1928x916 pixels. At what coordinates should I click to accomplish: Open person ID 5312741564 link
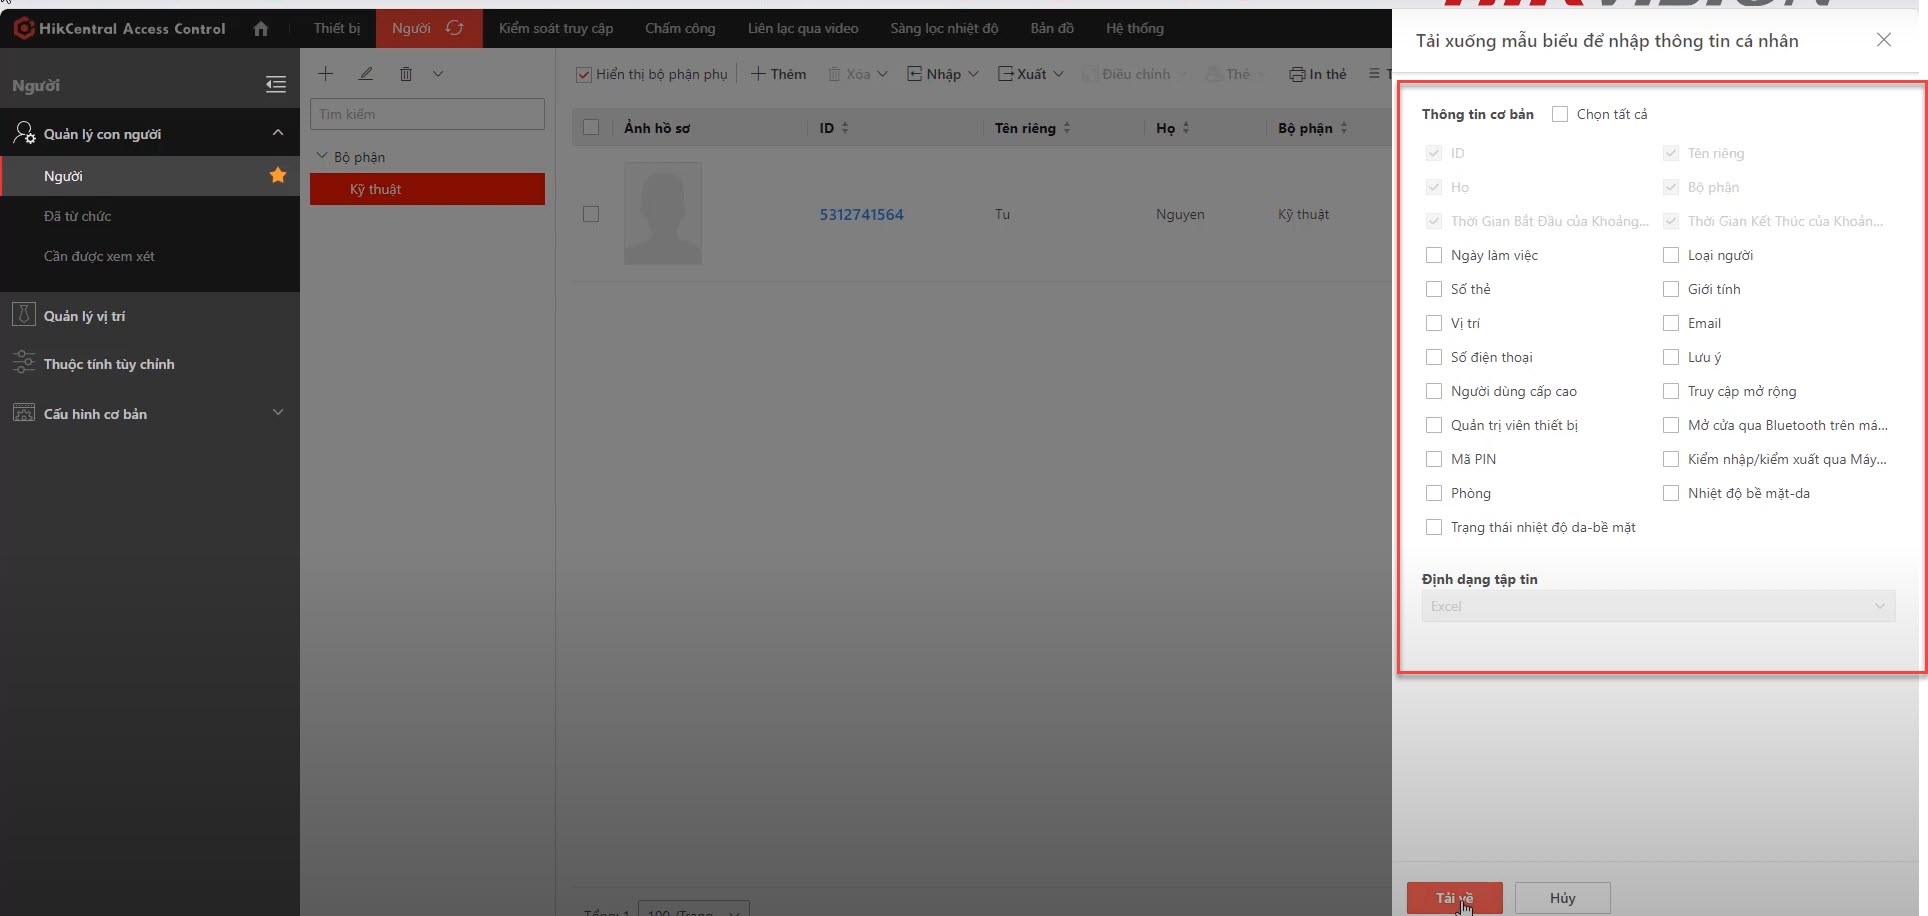click(861, 214)
